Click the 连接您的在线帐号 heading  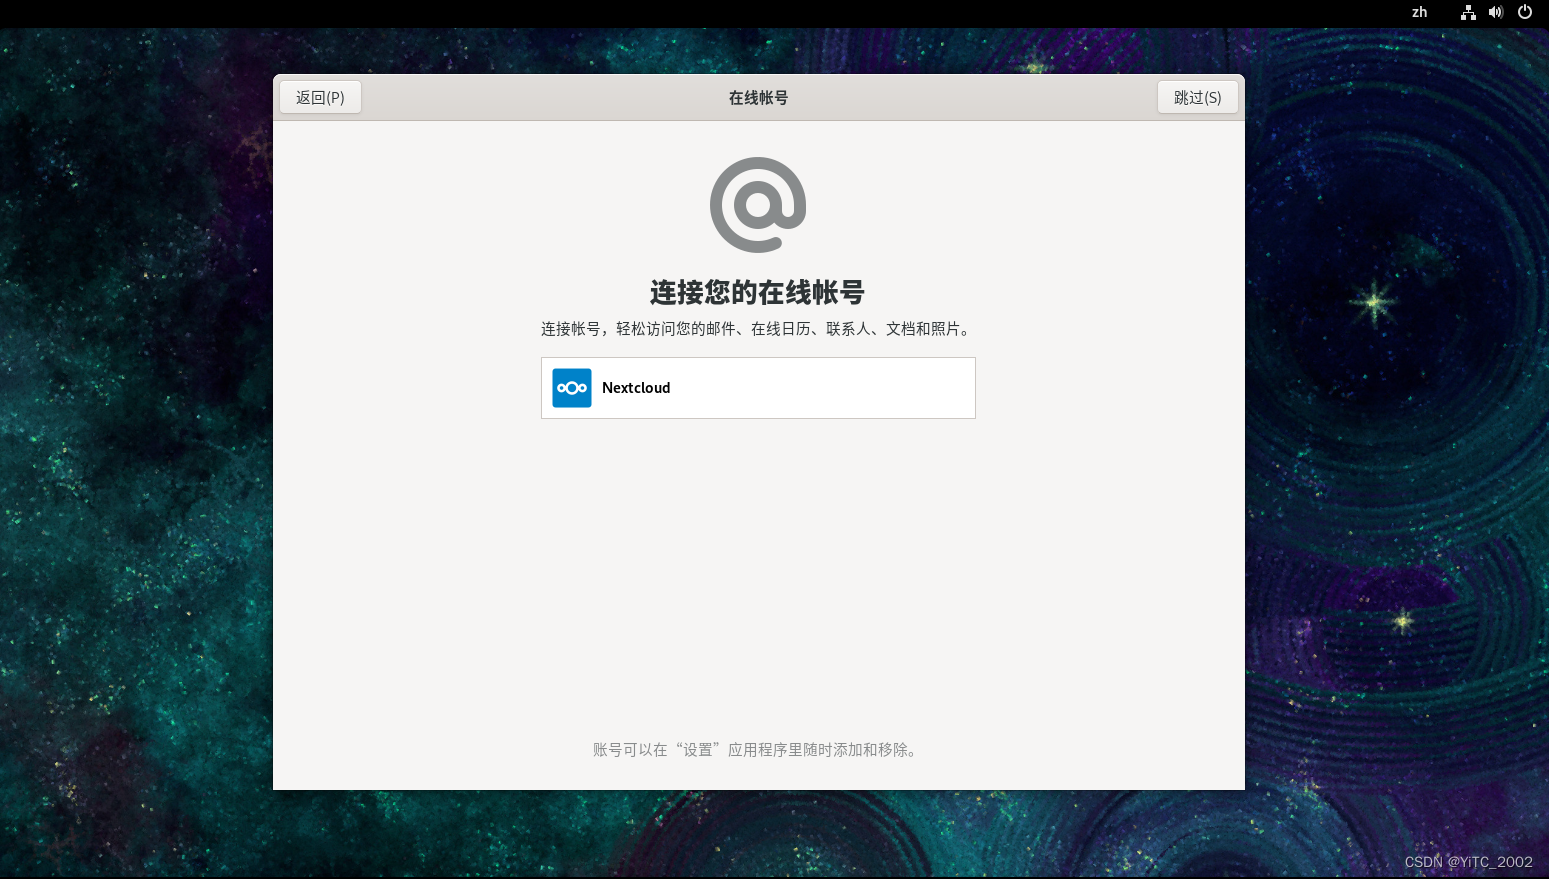tap(757, 292)
